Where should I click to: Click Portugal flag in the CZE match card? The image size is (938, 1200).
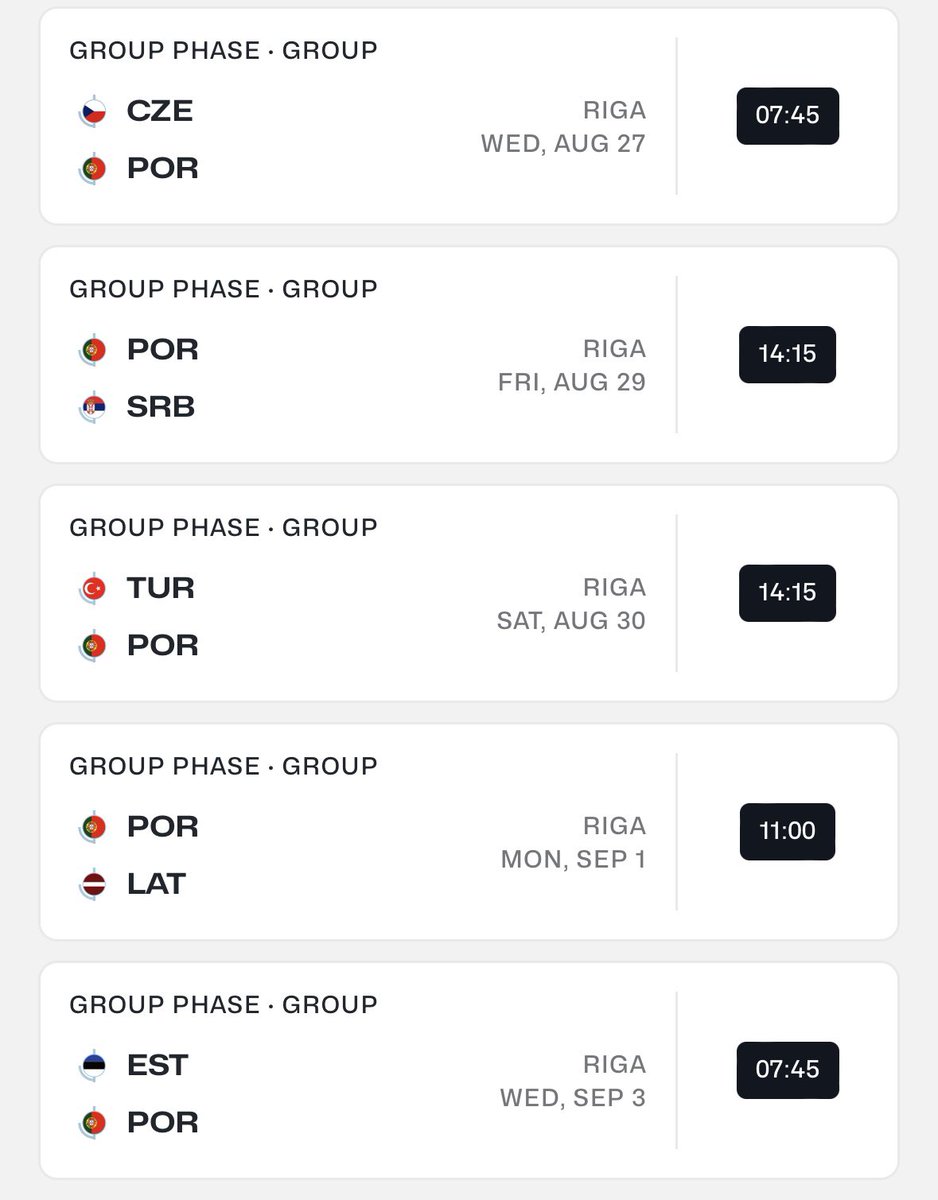tap(93, 169)
